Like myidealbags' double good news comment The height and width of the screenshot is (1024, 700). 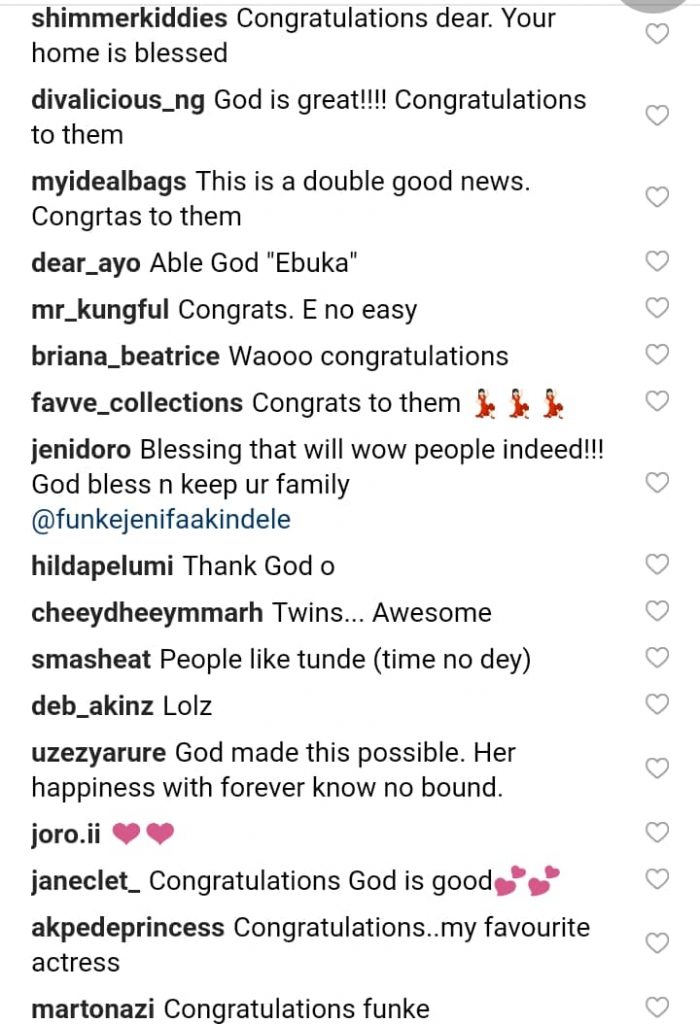point(656,197)
